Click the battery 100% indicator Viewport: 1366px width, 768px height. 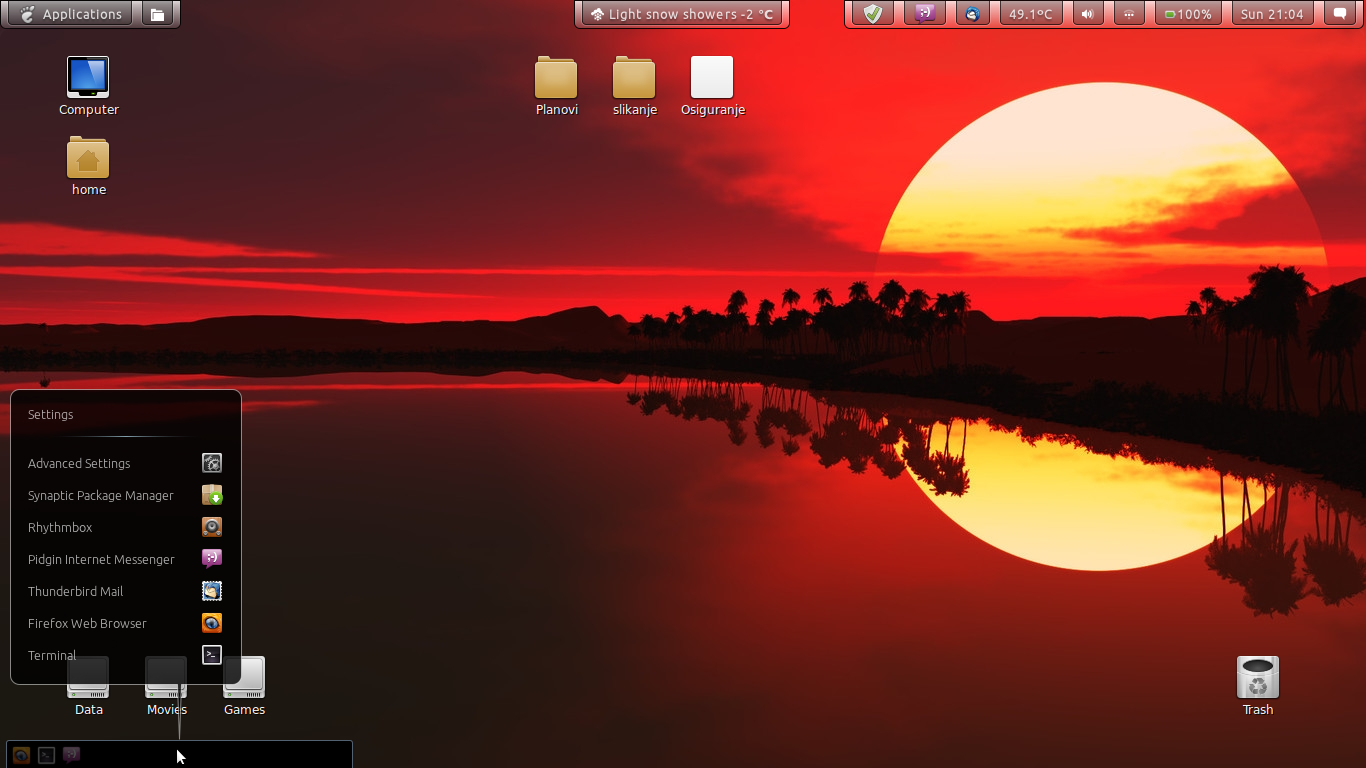[x=1188, y=14]
